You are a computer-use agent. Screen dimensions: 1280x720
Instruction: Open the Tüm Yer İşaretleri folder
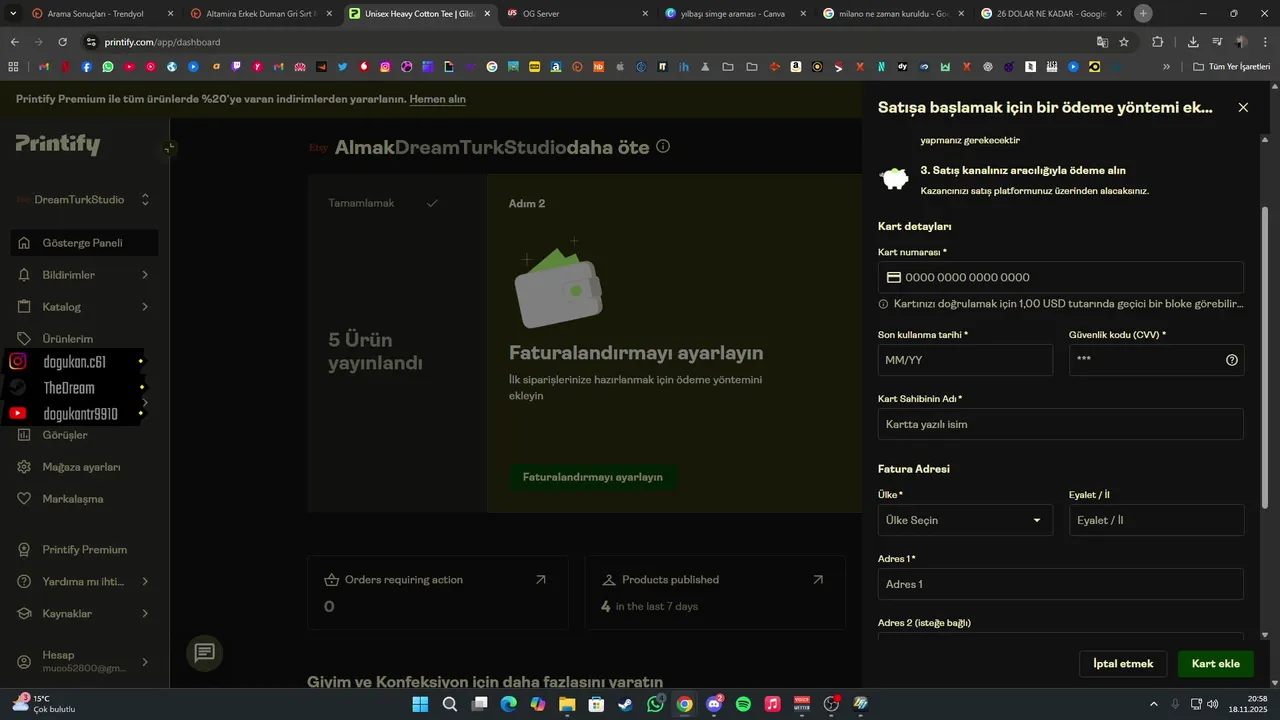tap(1233, 67)
